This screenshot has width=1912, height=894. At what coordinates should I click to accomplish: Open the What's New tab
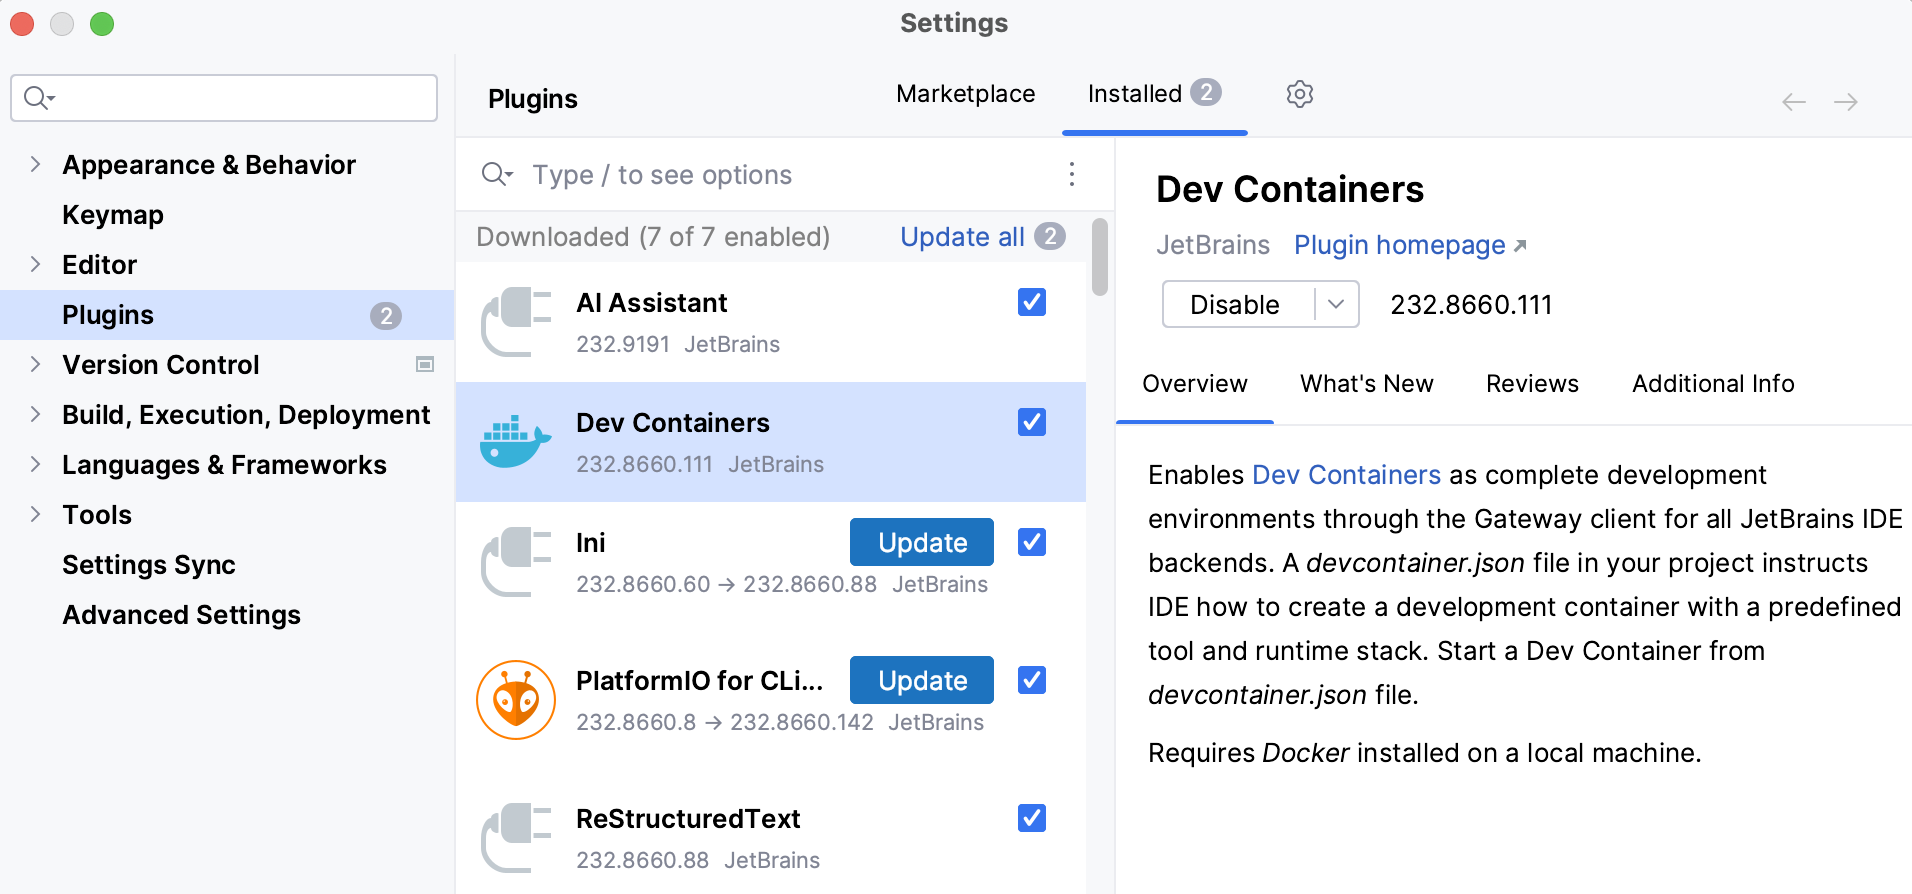pyautogui.click(x=1366, y=384)
